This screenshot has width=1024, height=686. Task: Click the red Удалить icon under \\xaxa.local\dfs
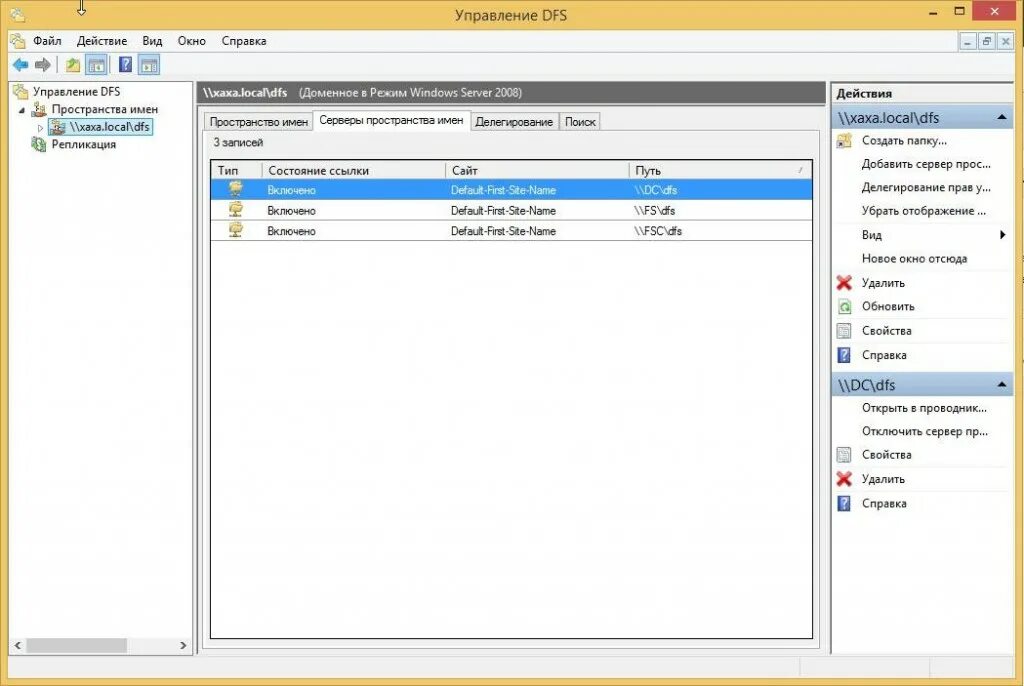point(845,283)
